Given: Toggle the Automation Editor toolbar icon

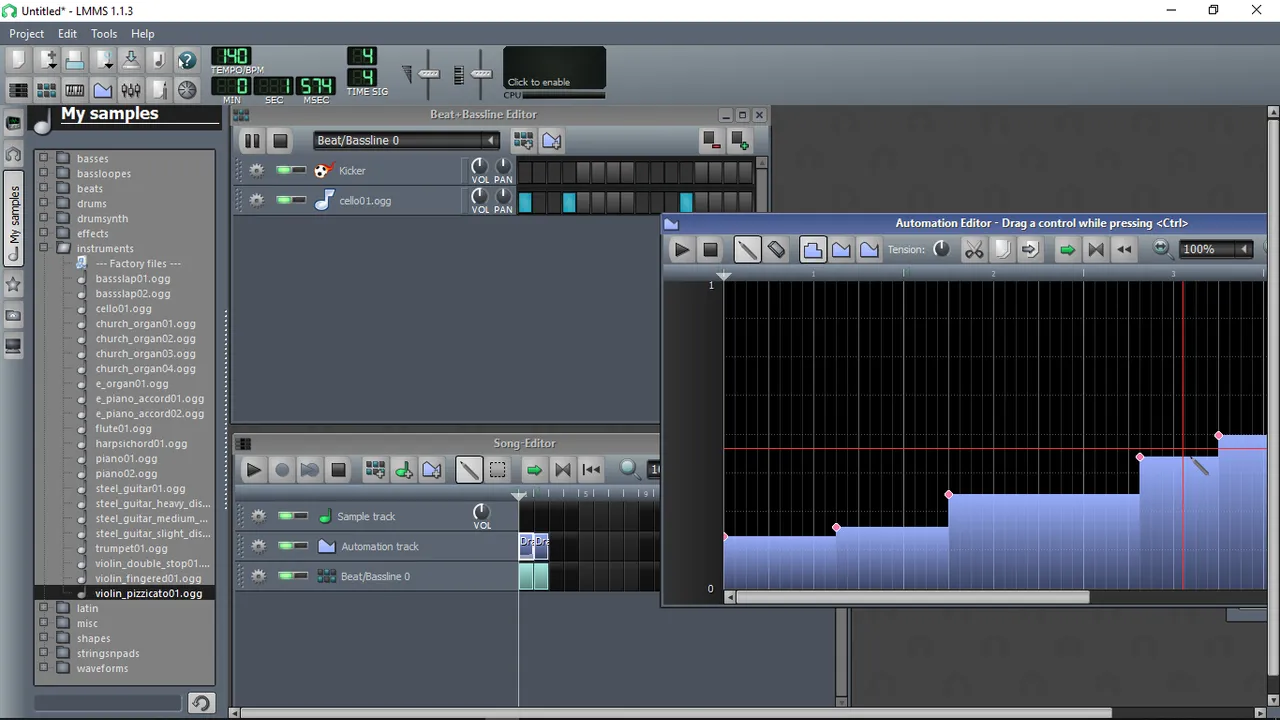Looking at the screenshot, I should point(103,90).
